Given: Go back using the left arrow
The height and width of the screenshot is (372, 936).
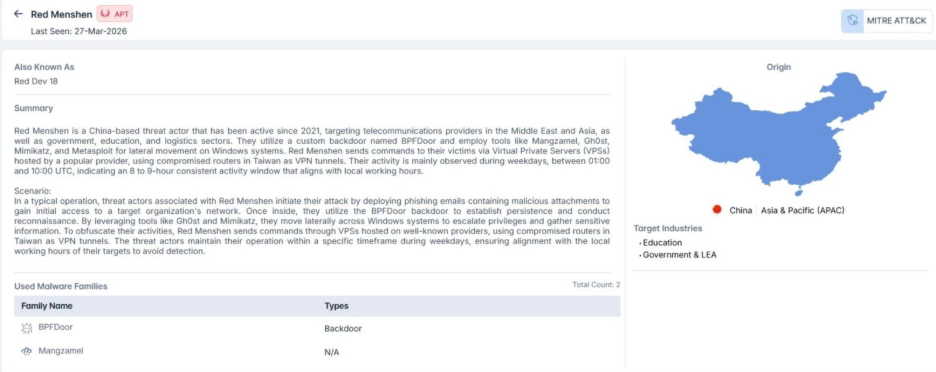Looking at the screenshot, I should [x=19, y=14].
